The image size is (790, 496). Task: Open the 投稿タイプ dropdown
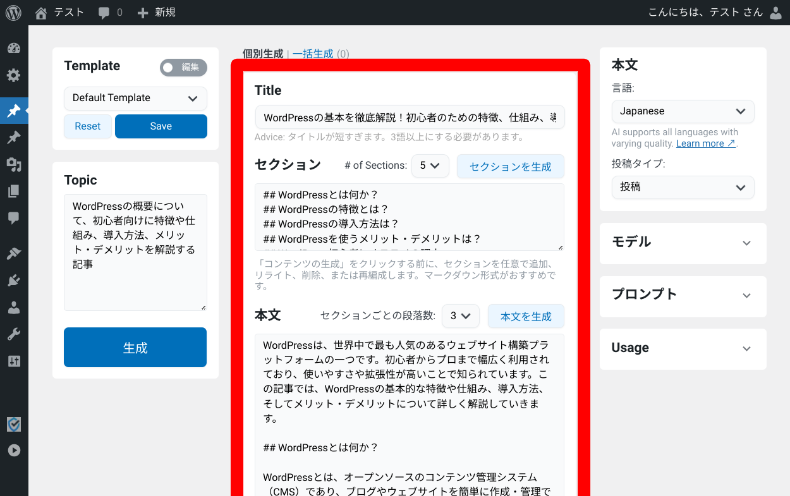coord(683,187)
